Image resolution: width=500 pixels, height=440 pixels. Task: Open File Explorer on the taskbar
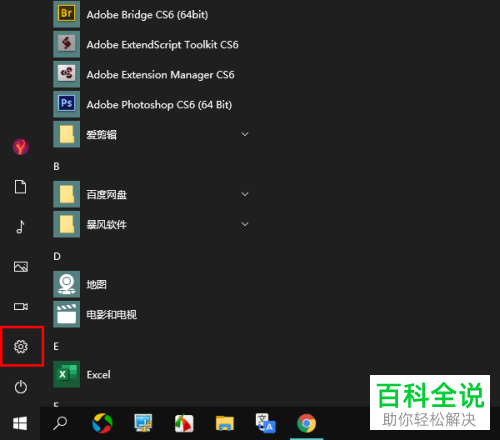pyautogui.click(x=225, y=424)
